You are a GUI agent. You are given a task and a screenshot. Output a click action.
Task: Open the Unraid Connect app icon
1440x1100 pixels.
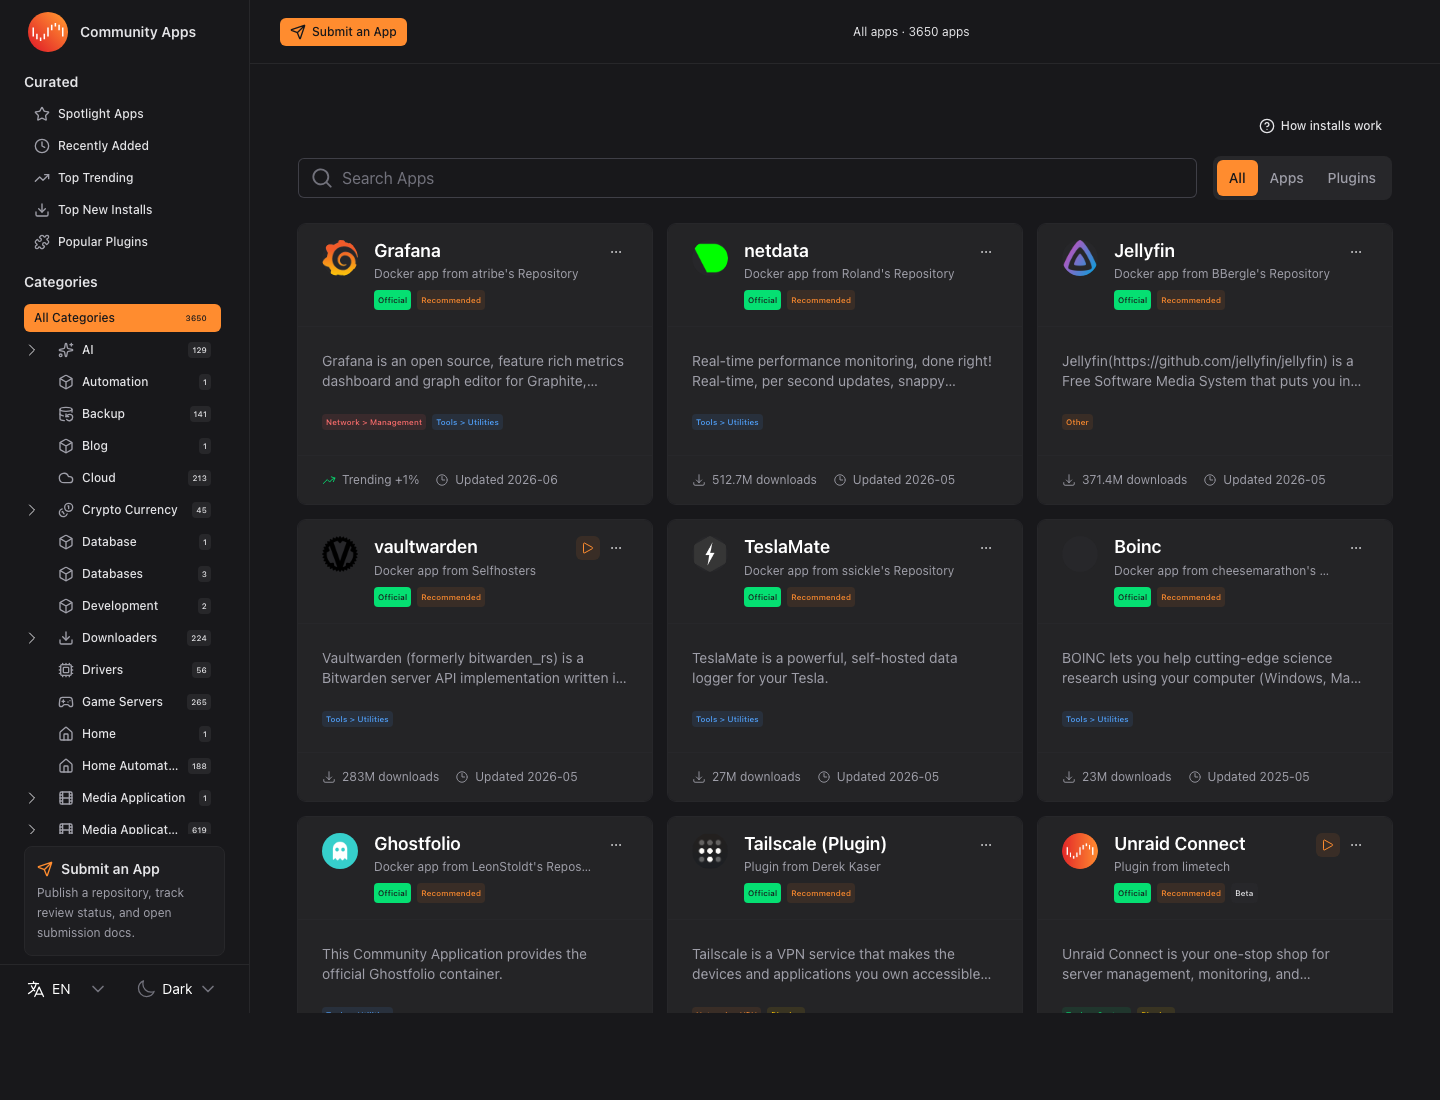tap(1080, 851)
